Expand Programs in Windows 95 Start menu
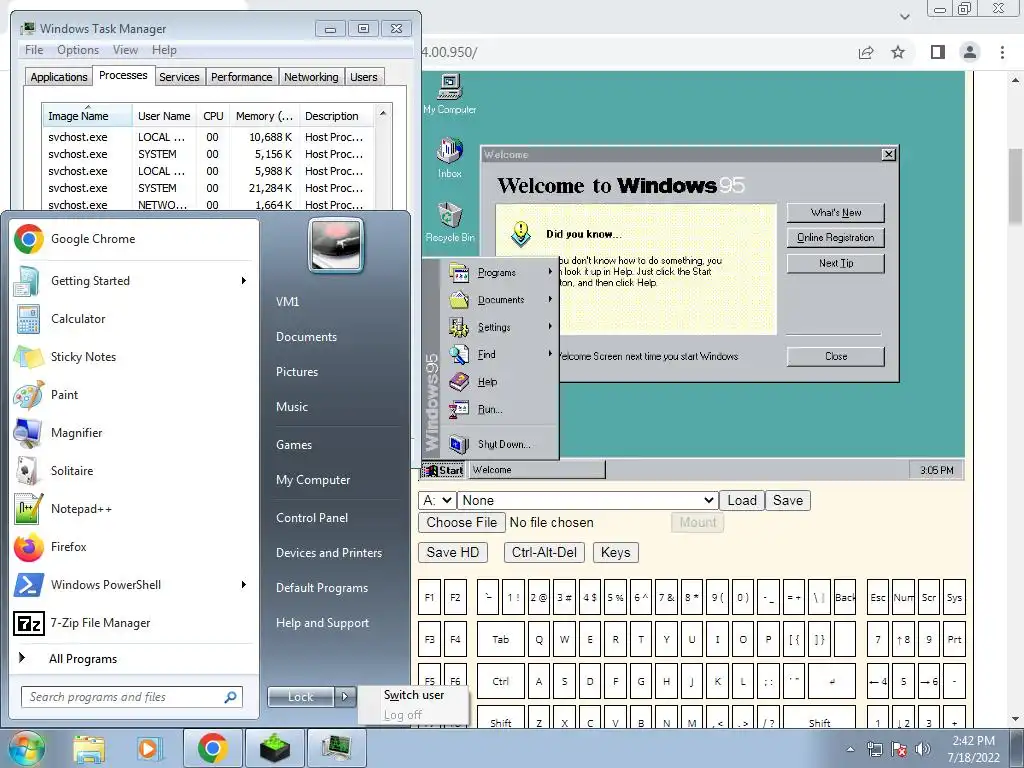1024x768 pixels. tap(500, 272)
